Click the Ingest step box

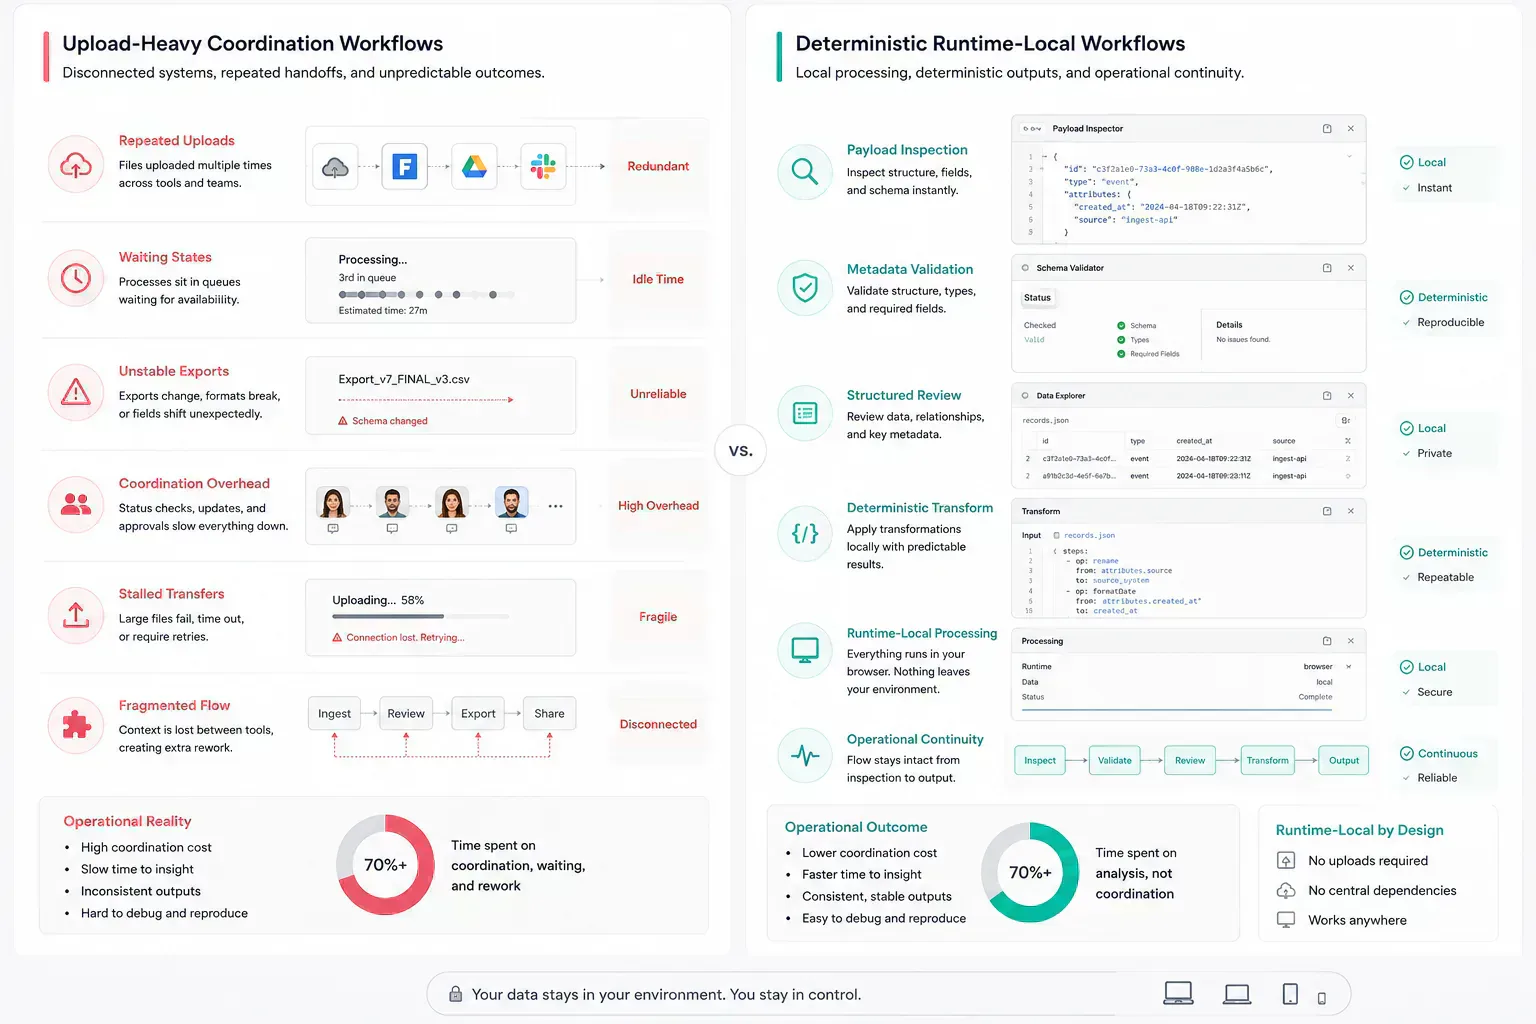334,714
